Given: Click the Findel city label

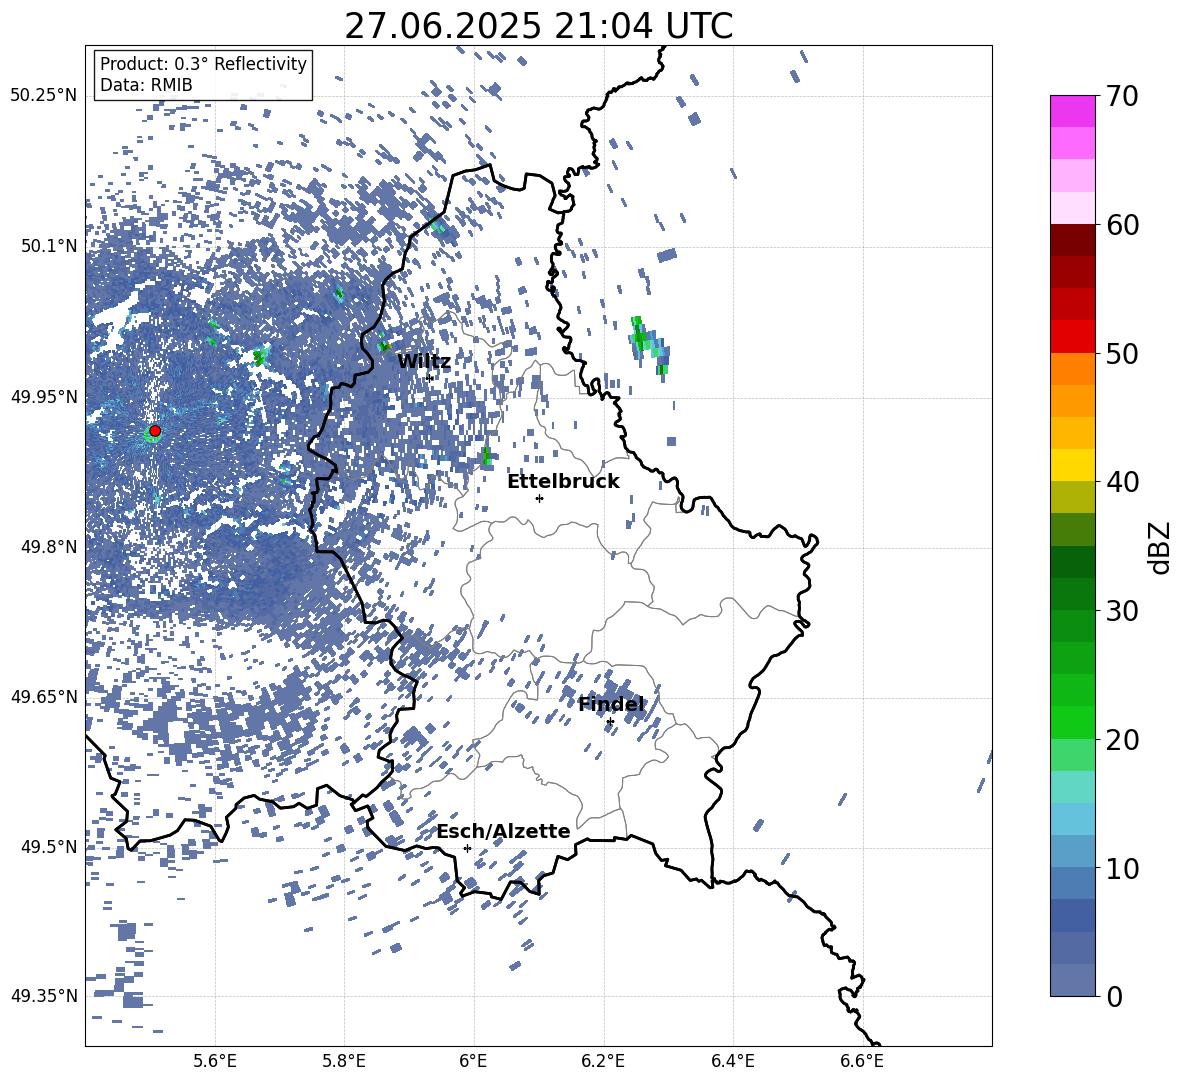Looking at the screenshot, I should click(x=611, y=704).
